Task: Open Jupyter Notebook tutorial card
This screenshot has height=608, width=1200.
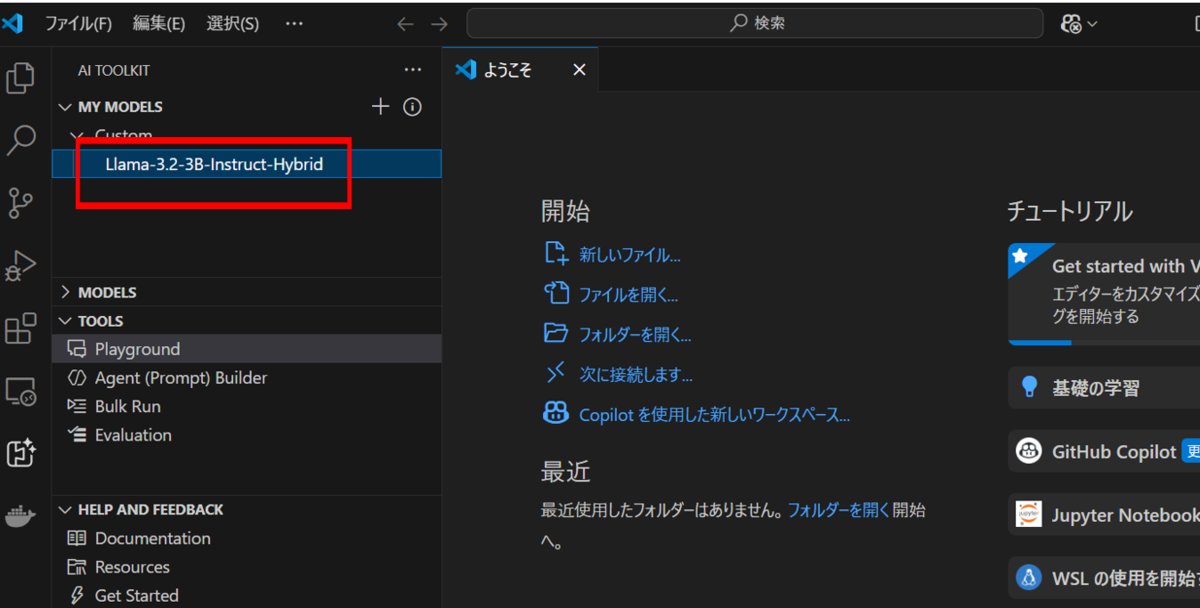Action: point(1104,515)
